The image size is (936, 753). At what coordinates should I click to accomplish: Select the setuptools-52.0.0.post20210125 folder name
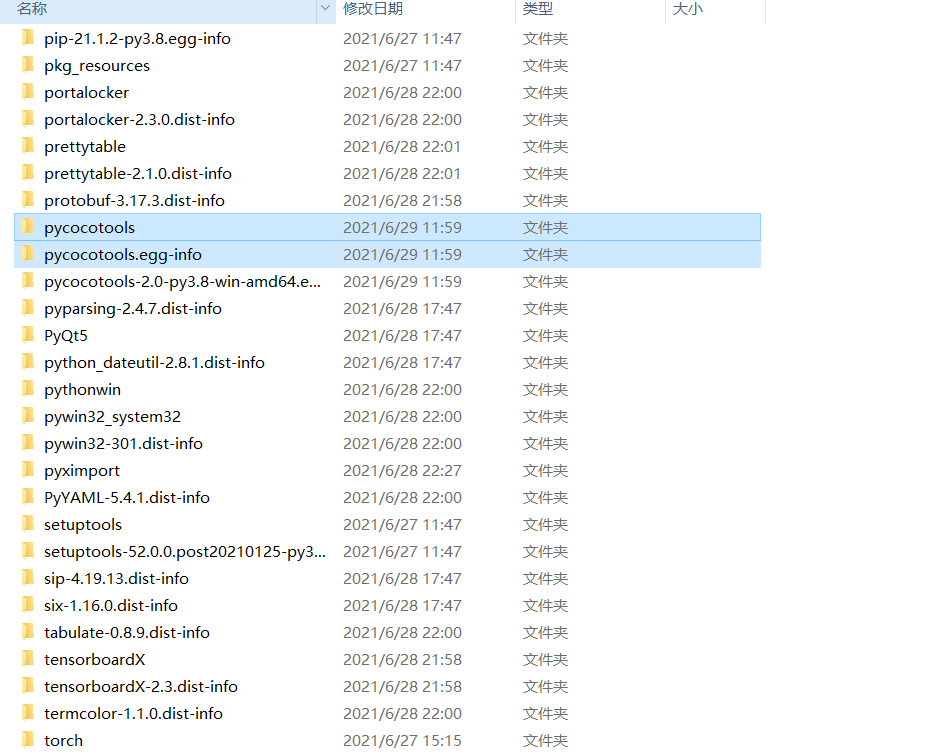click(x=185, y=552)
